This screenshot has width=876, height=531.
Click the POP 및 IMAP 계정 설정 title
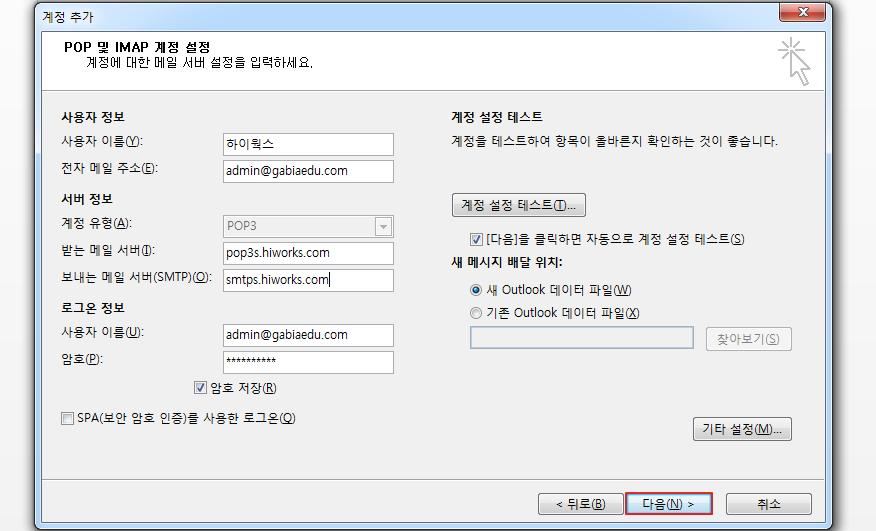click(x=137, y=47)
